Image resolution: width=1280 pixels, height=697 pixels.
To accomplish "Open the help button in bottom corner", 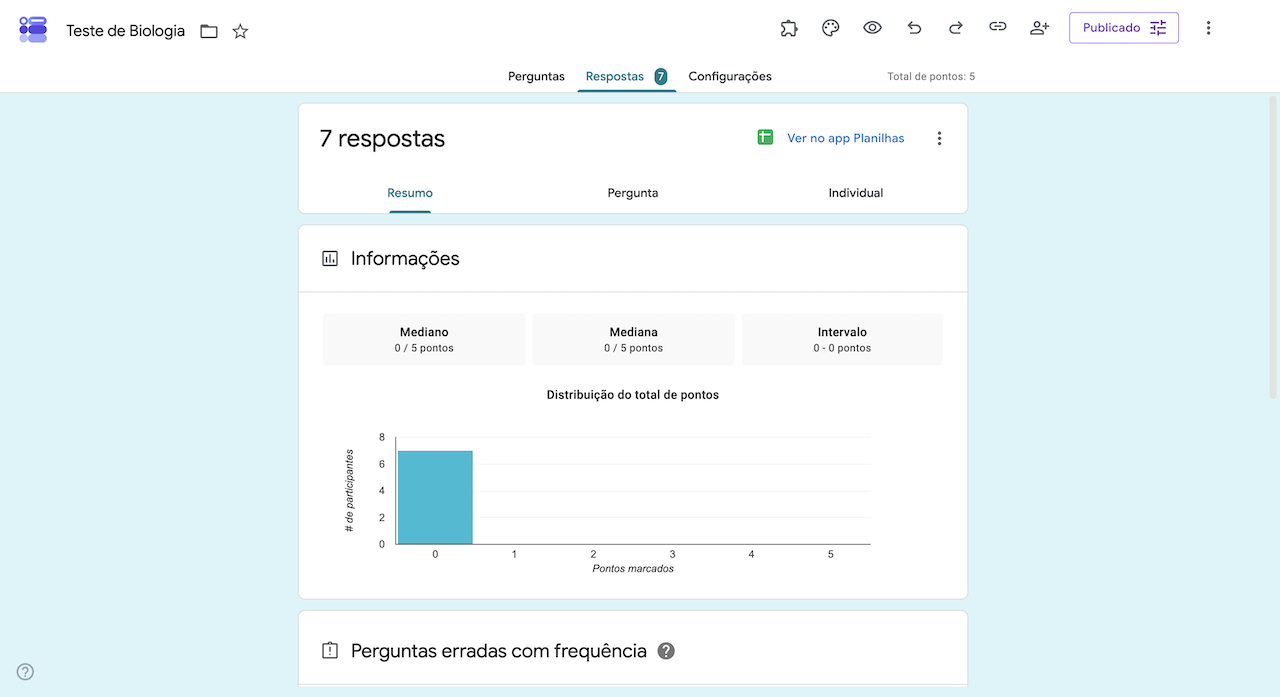I will pyautogui.click(x=25, y=672).
